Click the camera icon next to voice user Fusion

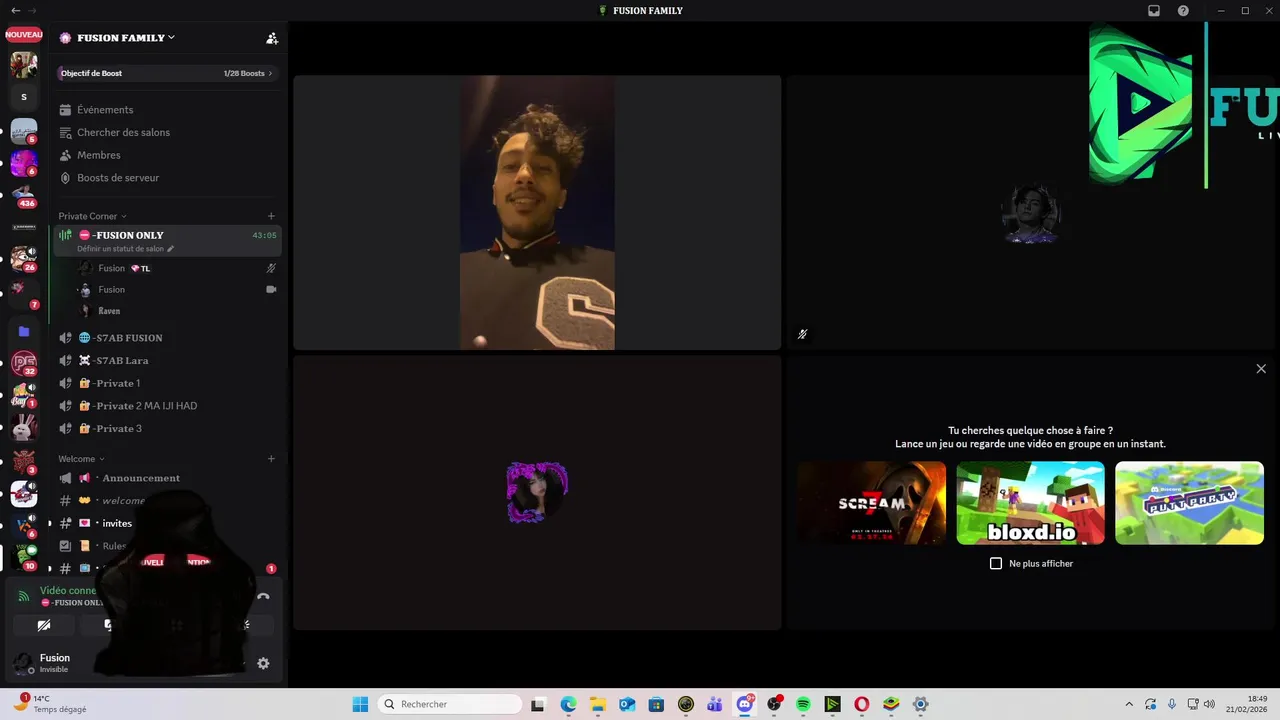271,289
